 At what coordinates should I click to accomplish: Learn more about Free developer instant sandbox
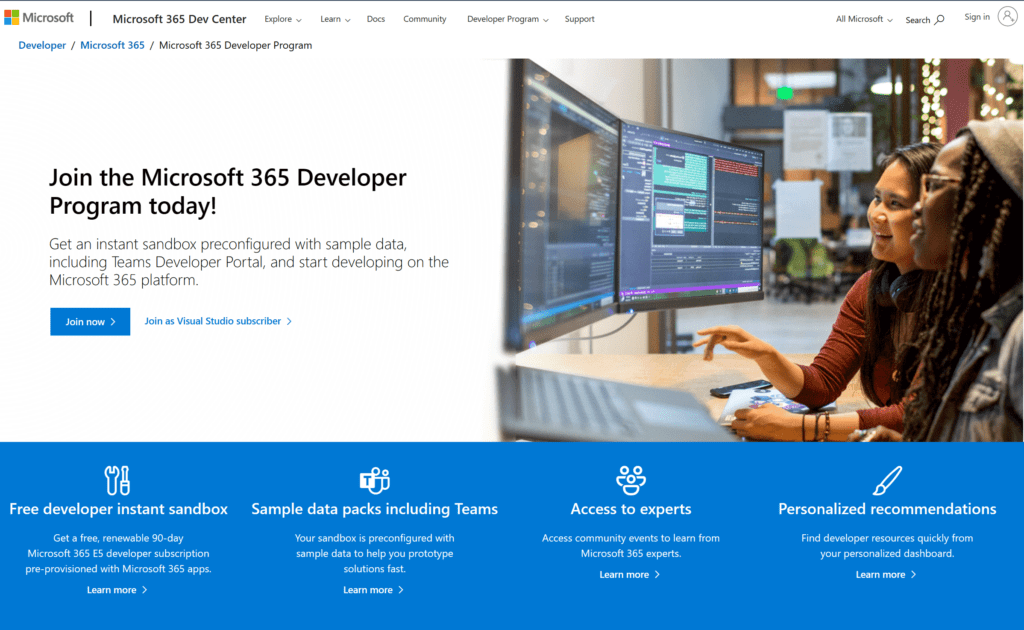117,590
